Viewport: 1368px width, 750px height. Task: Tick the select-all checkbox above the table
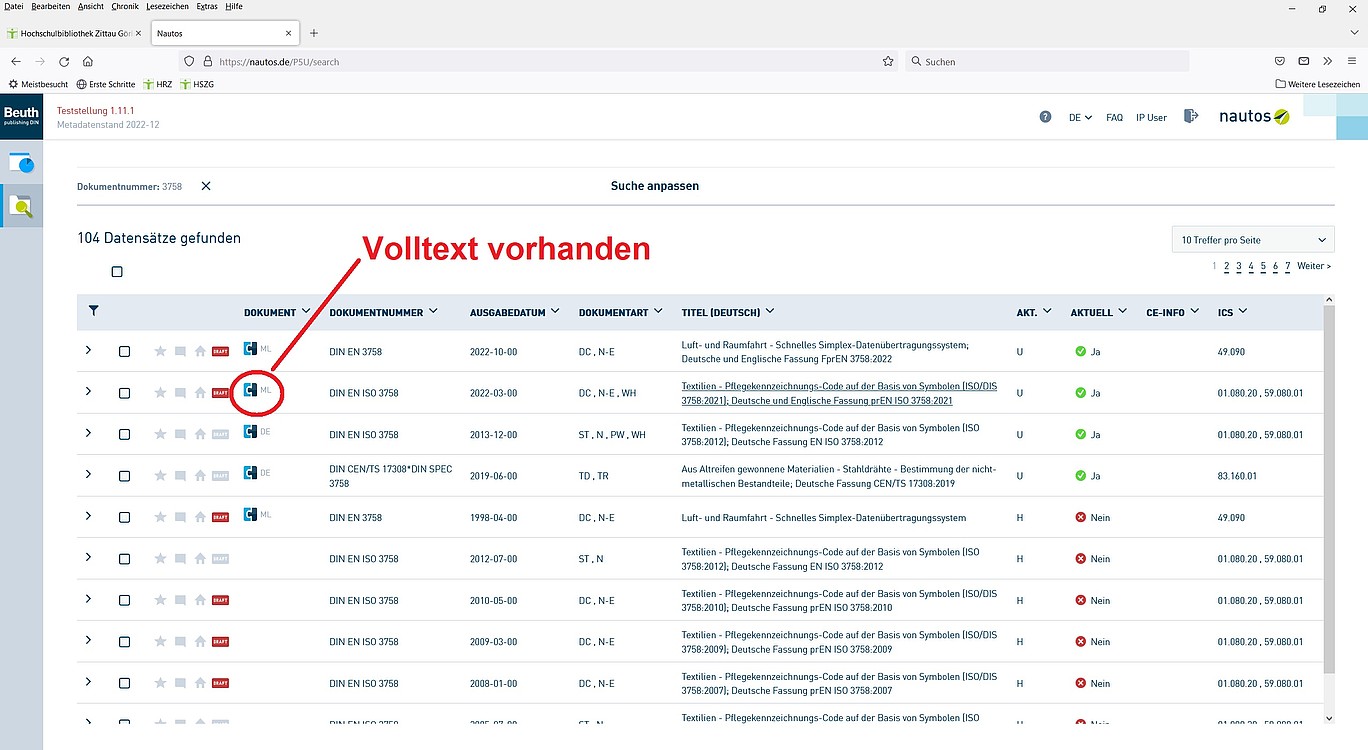pyautogui.click(x=117, y=272)
